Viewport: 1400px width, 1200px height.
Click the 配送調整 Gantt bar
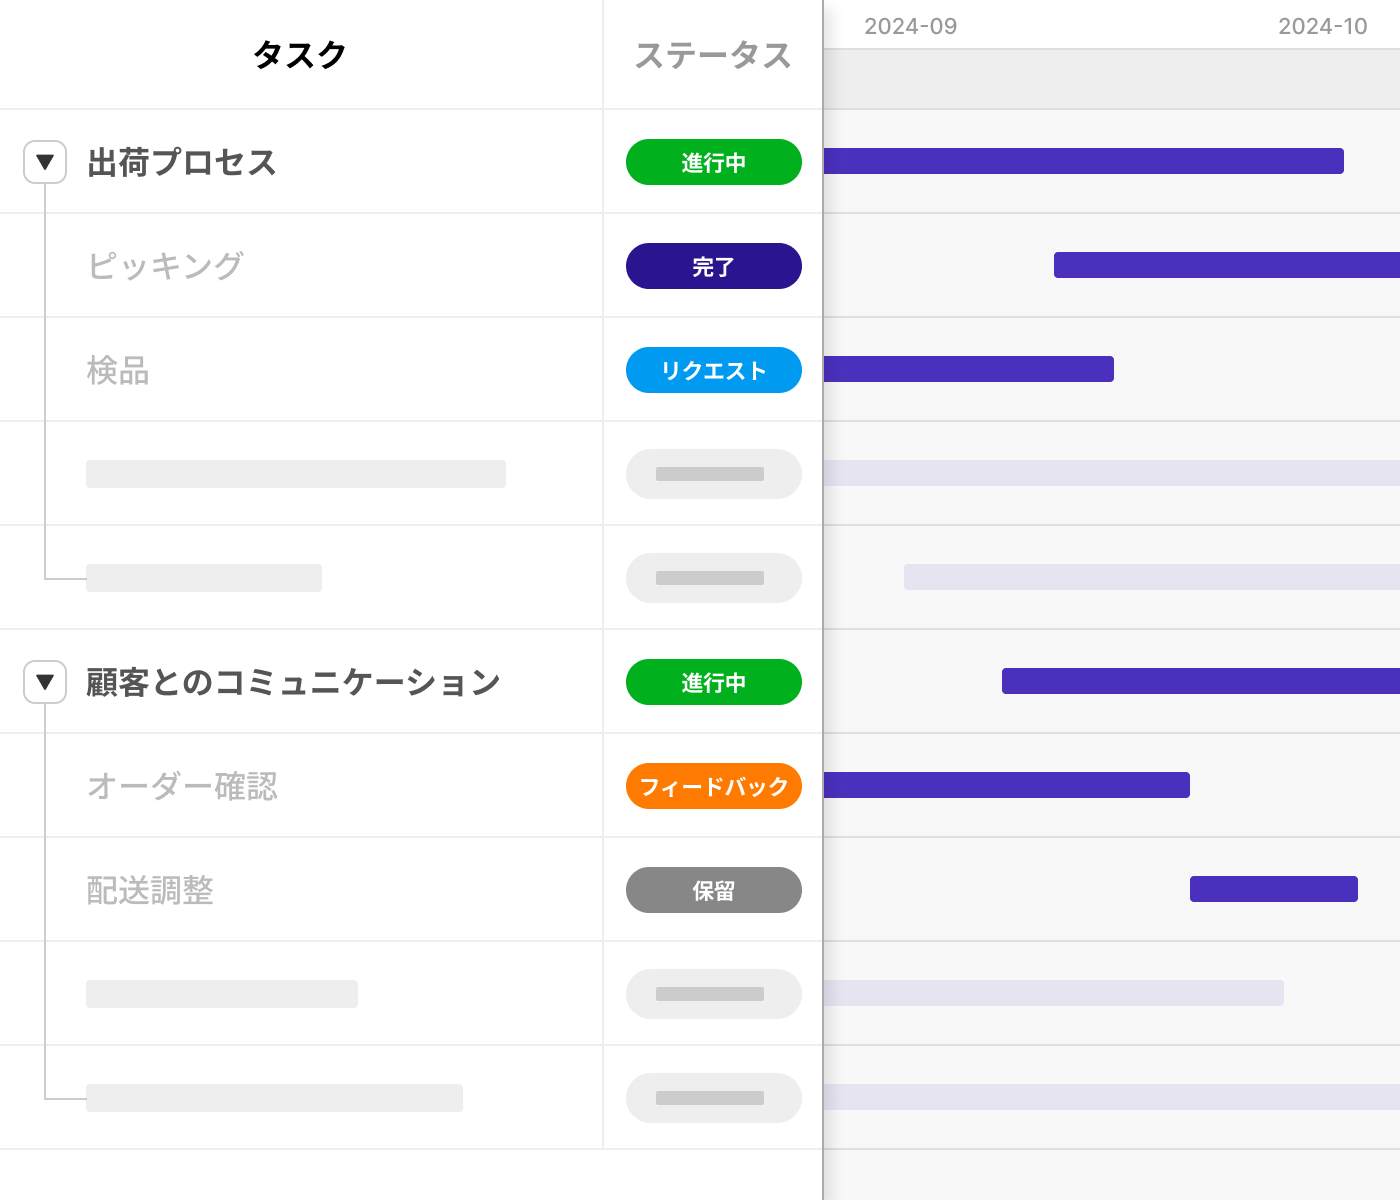click(x=1273, y=889)
